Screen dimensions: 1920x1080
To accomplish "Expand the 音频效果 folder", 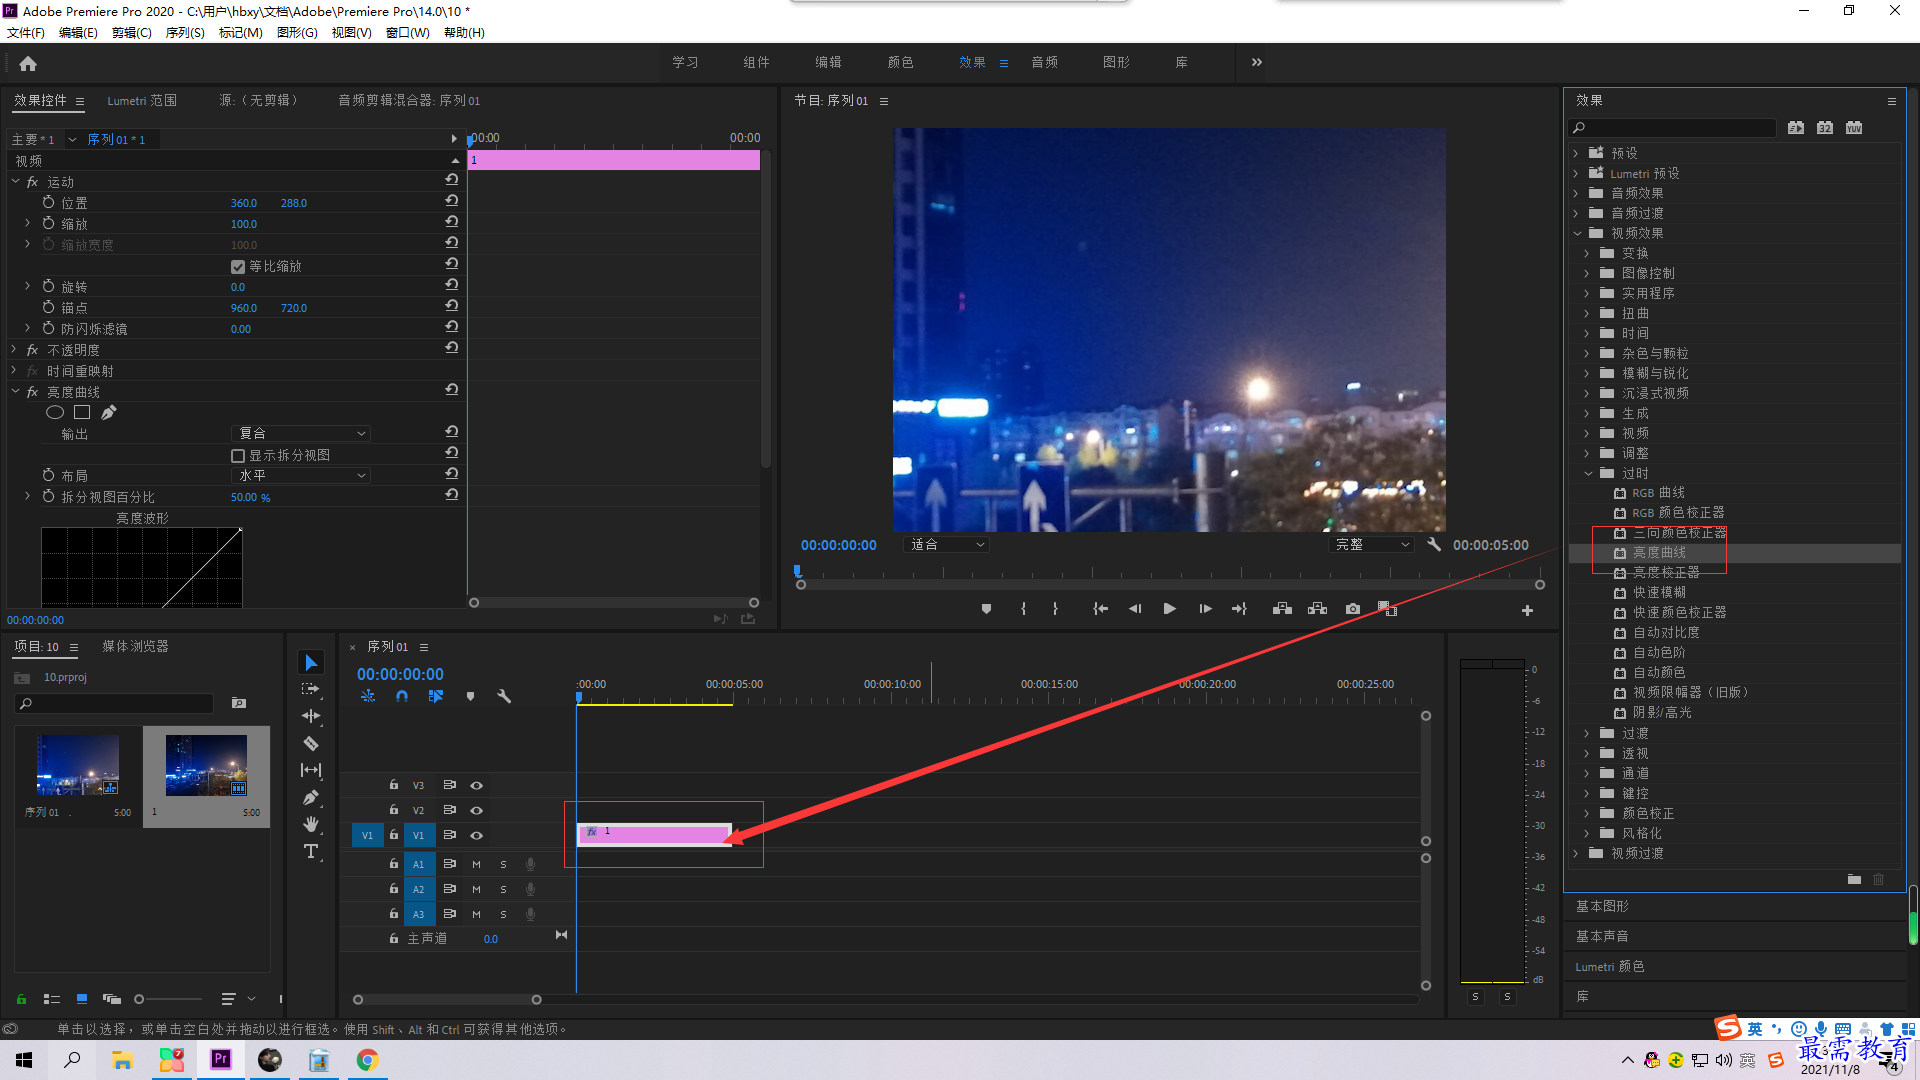I will pos(1578,193).
